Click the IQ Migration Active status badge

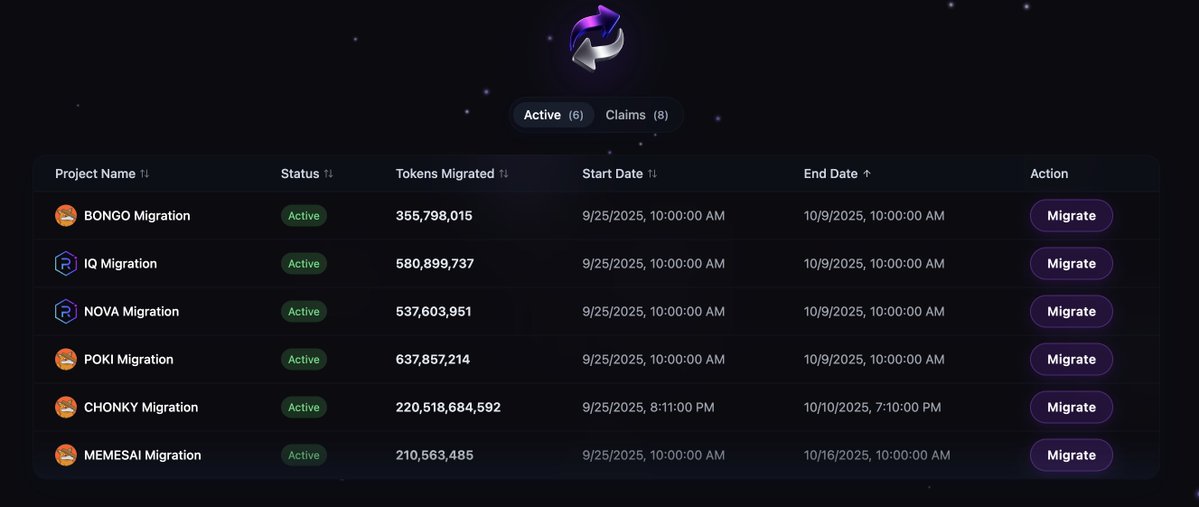click(304, 264)
